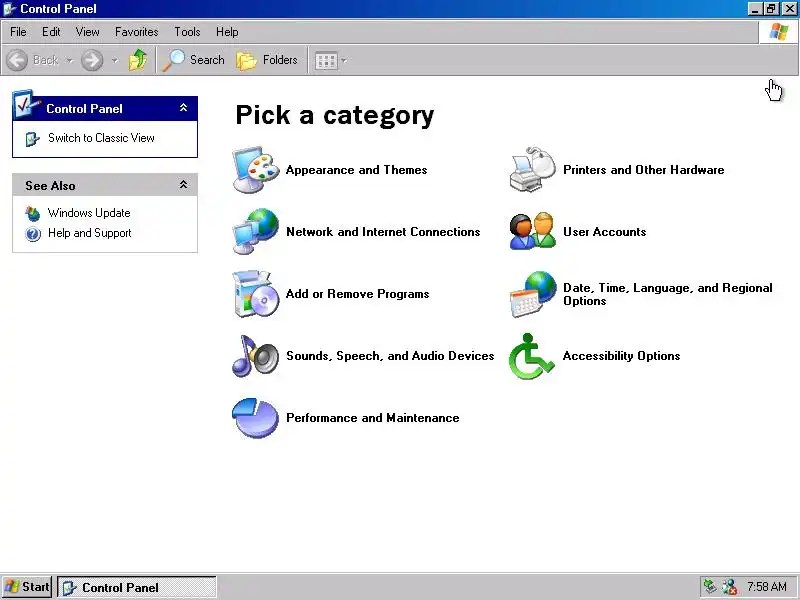This screenshot has height=600, width=800.
Task: Open the Help and Support link
Action: click(x=90, y=233)
